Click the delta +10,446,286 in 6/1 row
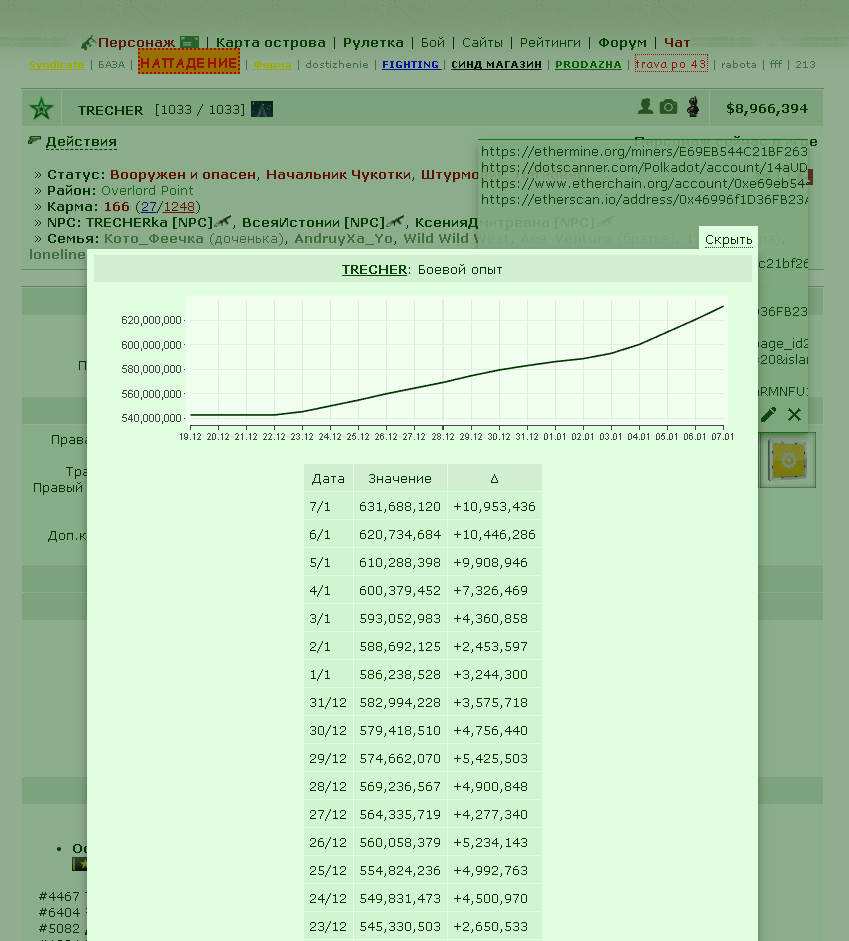Image resolution: width=849 pixels, height=941 pixels. pyautogui.click(x=494, y=535)
